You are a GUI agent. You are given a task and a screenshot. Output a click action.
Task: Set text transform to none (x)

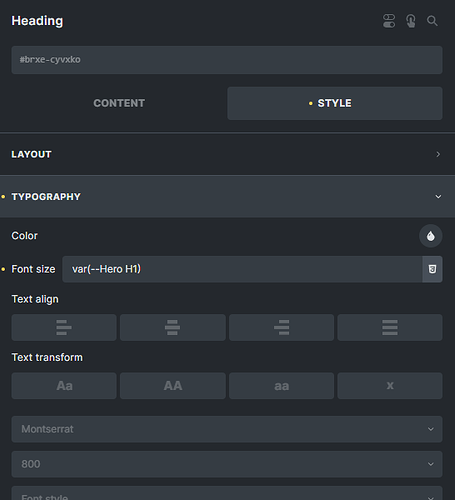pyautogui.click(x=390, y=386)
